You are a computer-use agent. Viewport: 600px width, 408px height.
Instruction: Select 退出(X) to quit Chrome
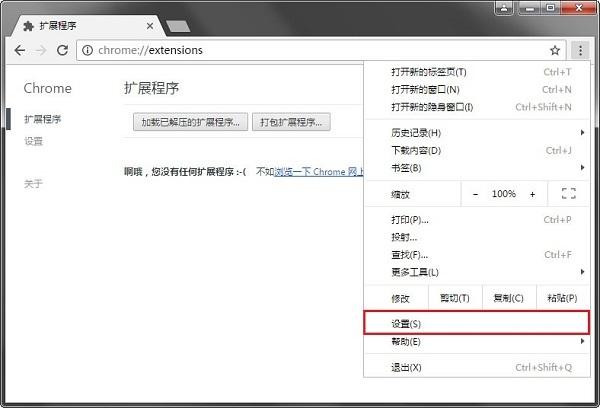(x=476, y=367)
